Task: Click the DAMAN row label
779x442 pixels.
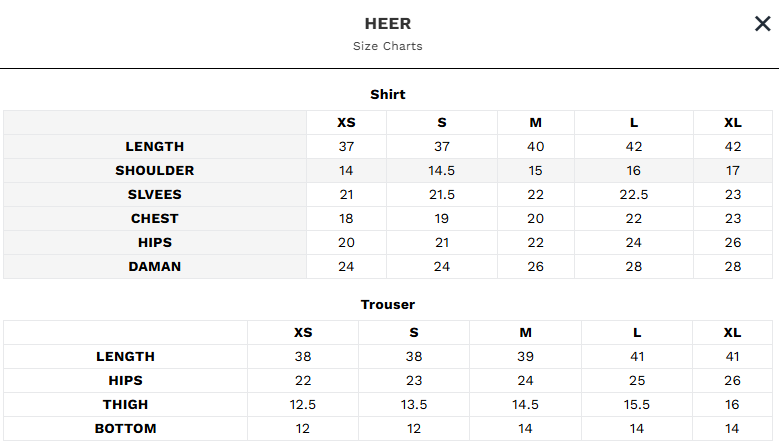Action: pyautogui.click(x=155, y=267)
